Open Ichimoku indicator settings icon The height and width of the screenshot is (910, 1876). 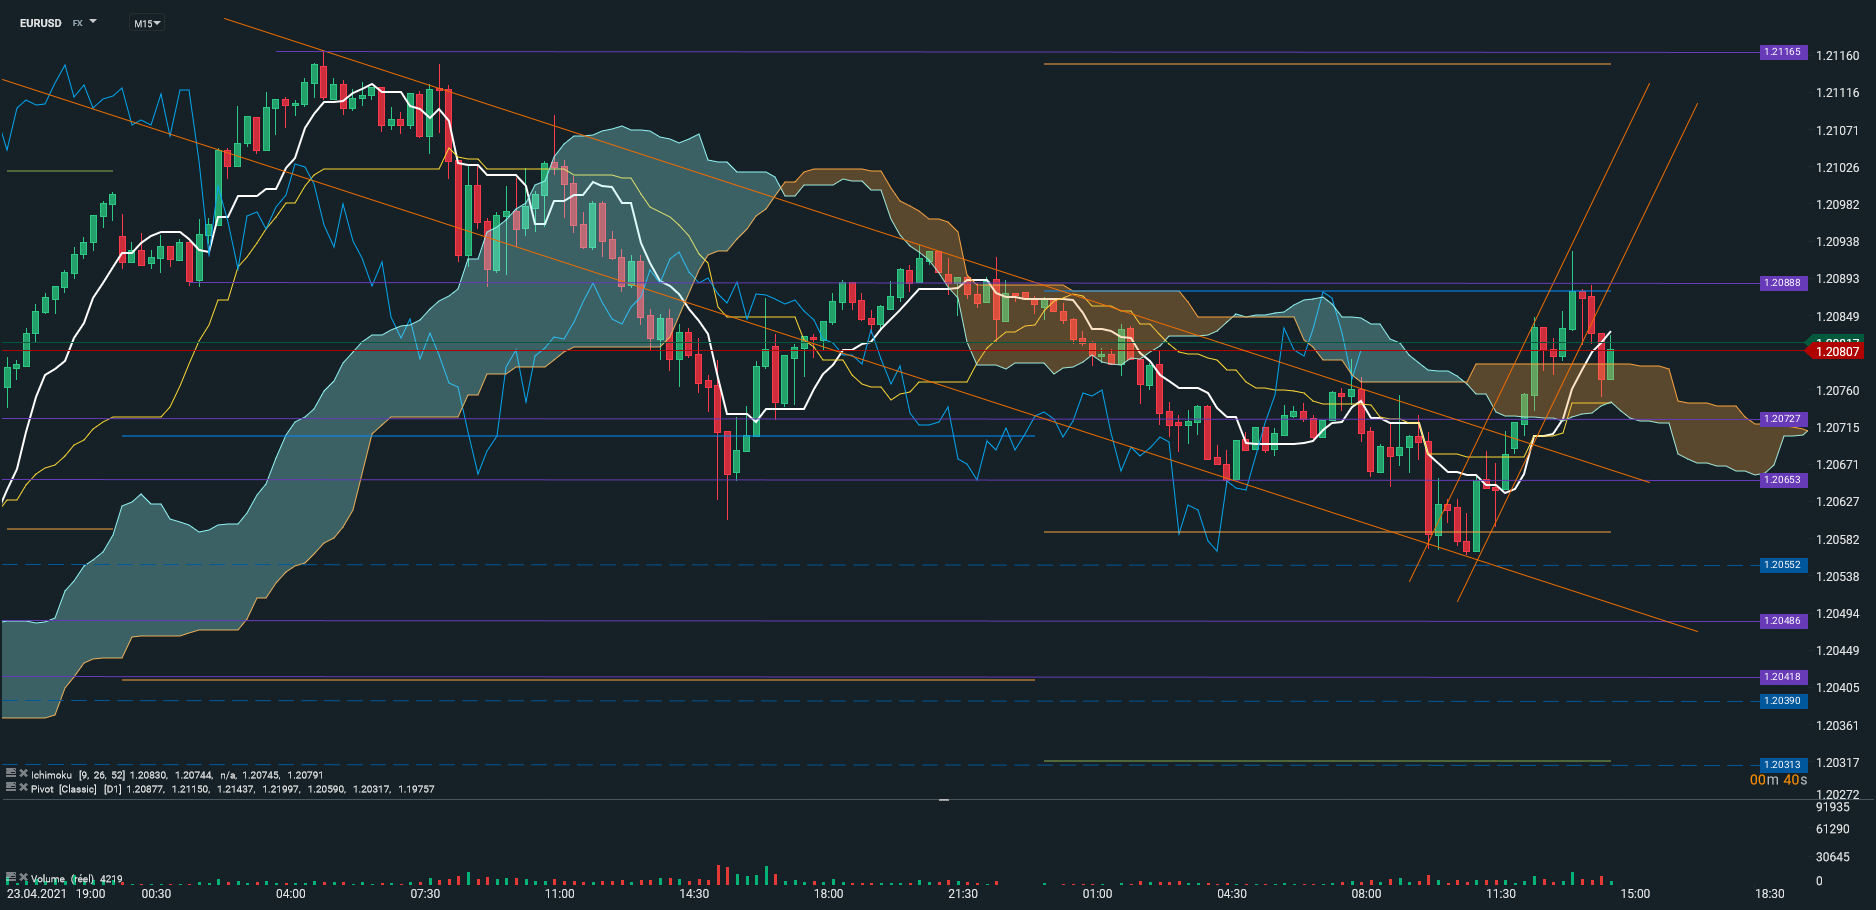pos(10,773)
